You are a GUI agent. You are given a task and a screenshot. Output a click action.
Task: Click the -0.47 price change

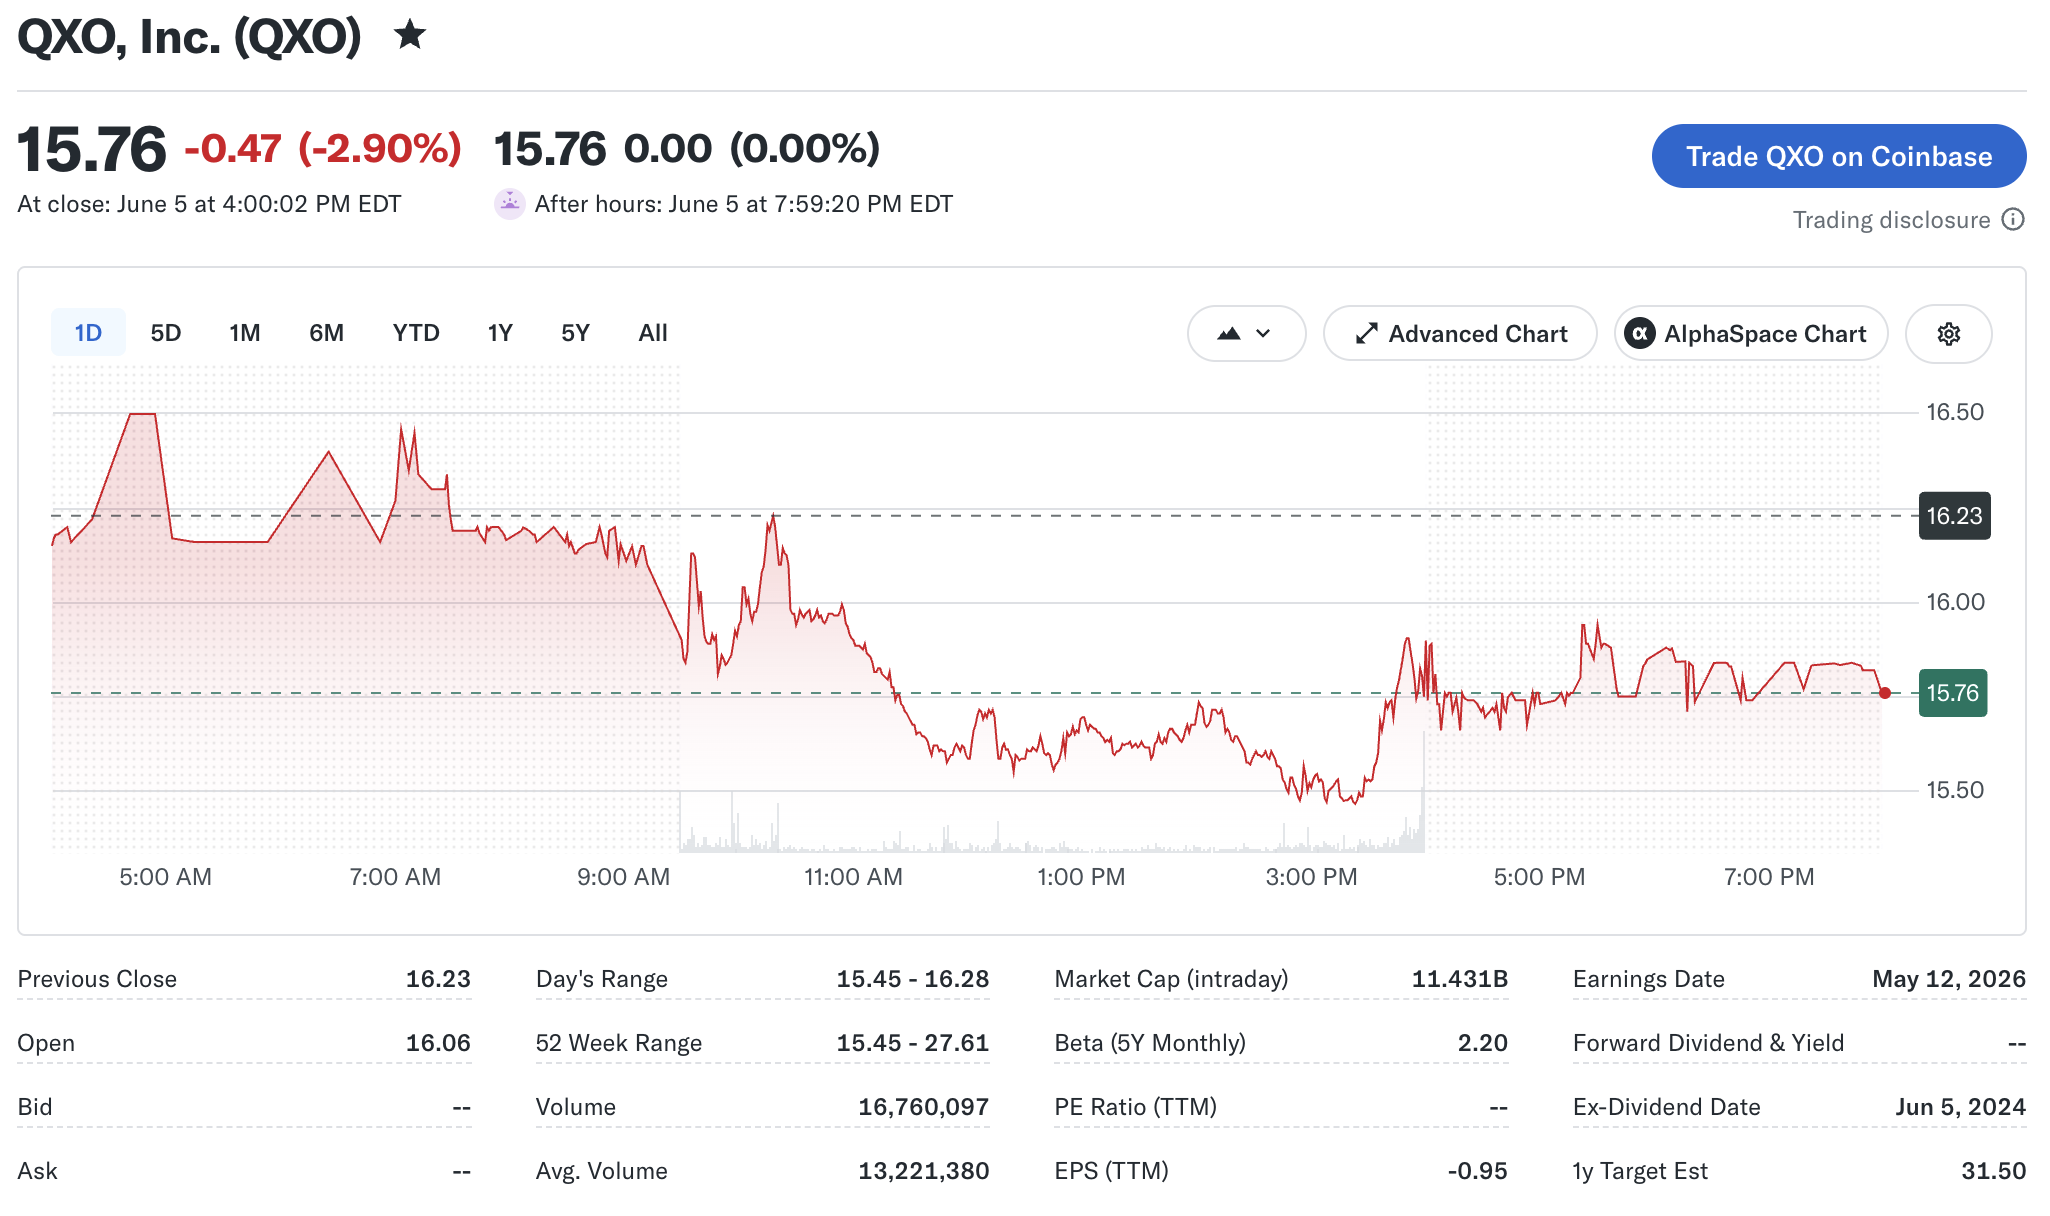tap(233, 149)
